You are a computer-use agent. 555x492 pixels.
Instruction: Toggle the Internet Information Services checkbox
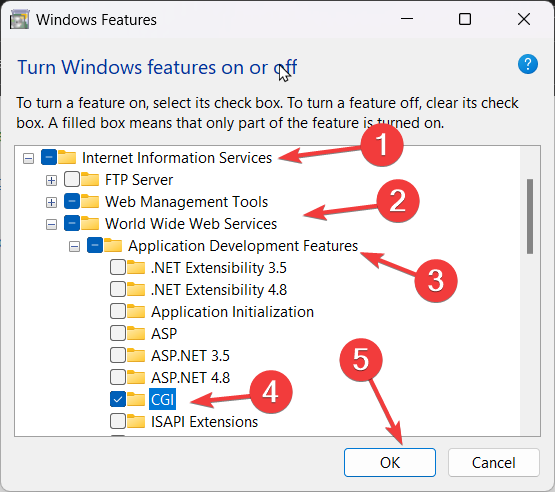tap(49, 157)
